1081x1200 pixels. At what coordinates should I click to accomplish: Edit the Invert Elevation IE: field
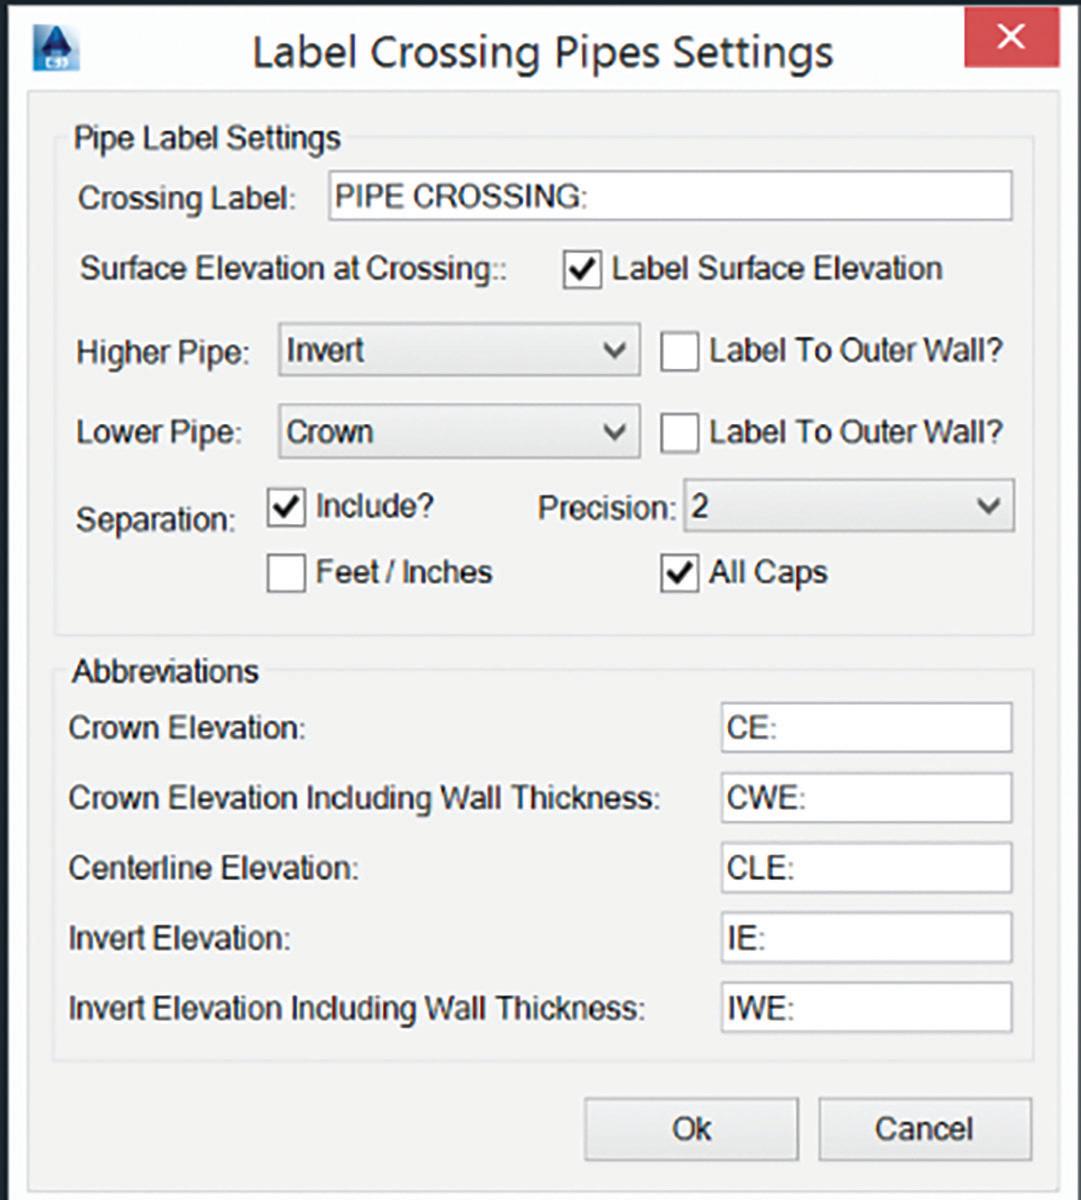(865, 938)
